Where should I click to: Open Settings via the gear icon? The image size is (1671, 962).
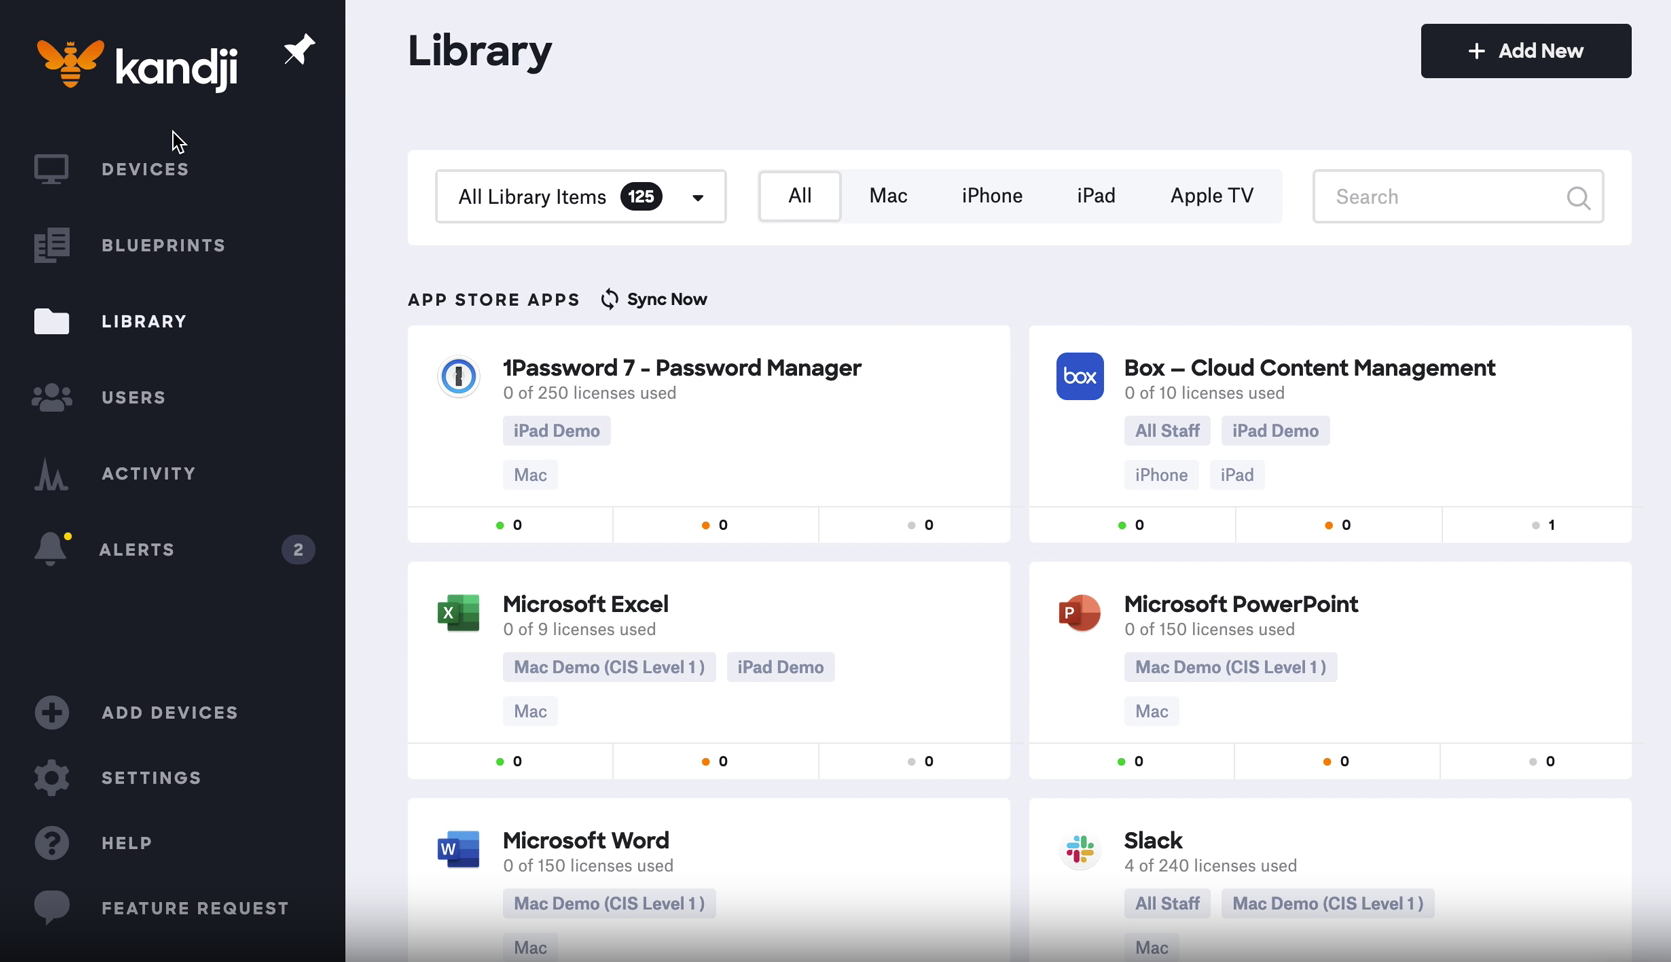click(x=51, y=778)
